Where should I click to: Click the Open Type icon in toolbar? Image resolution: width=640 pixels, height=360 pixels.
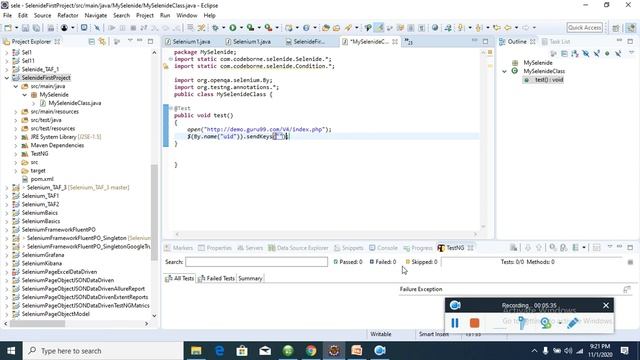point(326,28)
